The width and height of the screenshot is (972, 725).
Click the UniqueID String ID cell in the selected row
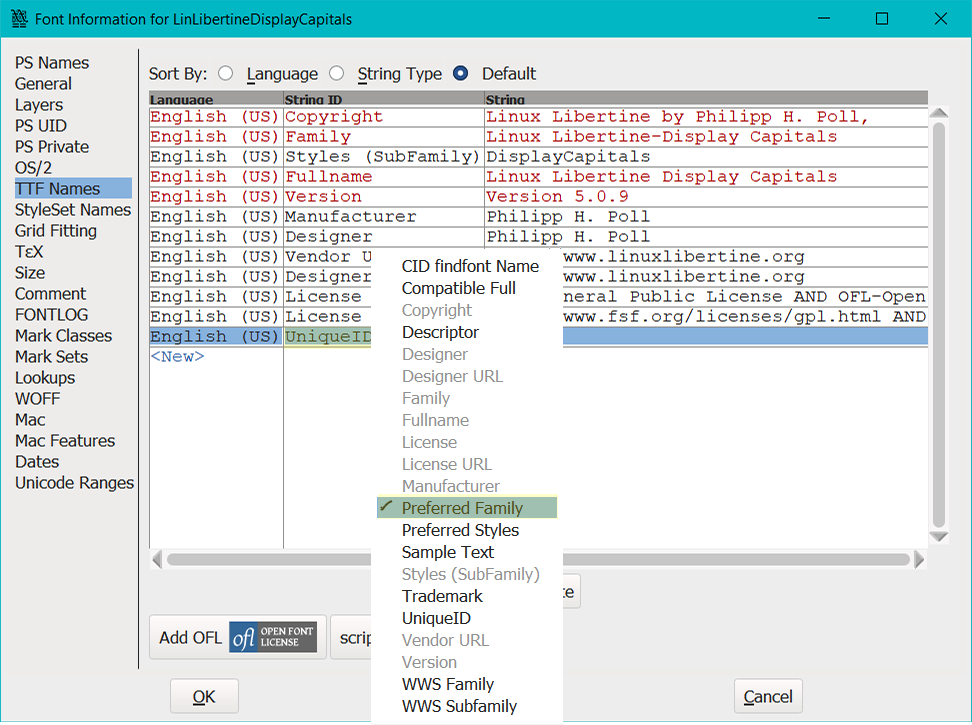pos(328,336)
